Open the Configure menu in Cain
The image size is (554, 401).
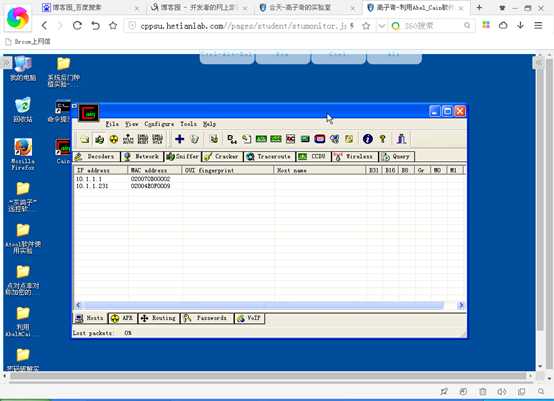159,124
